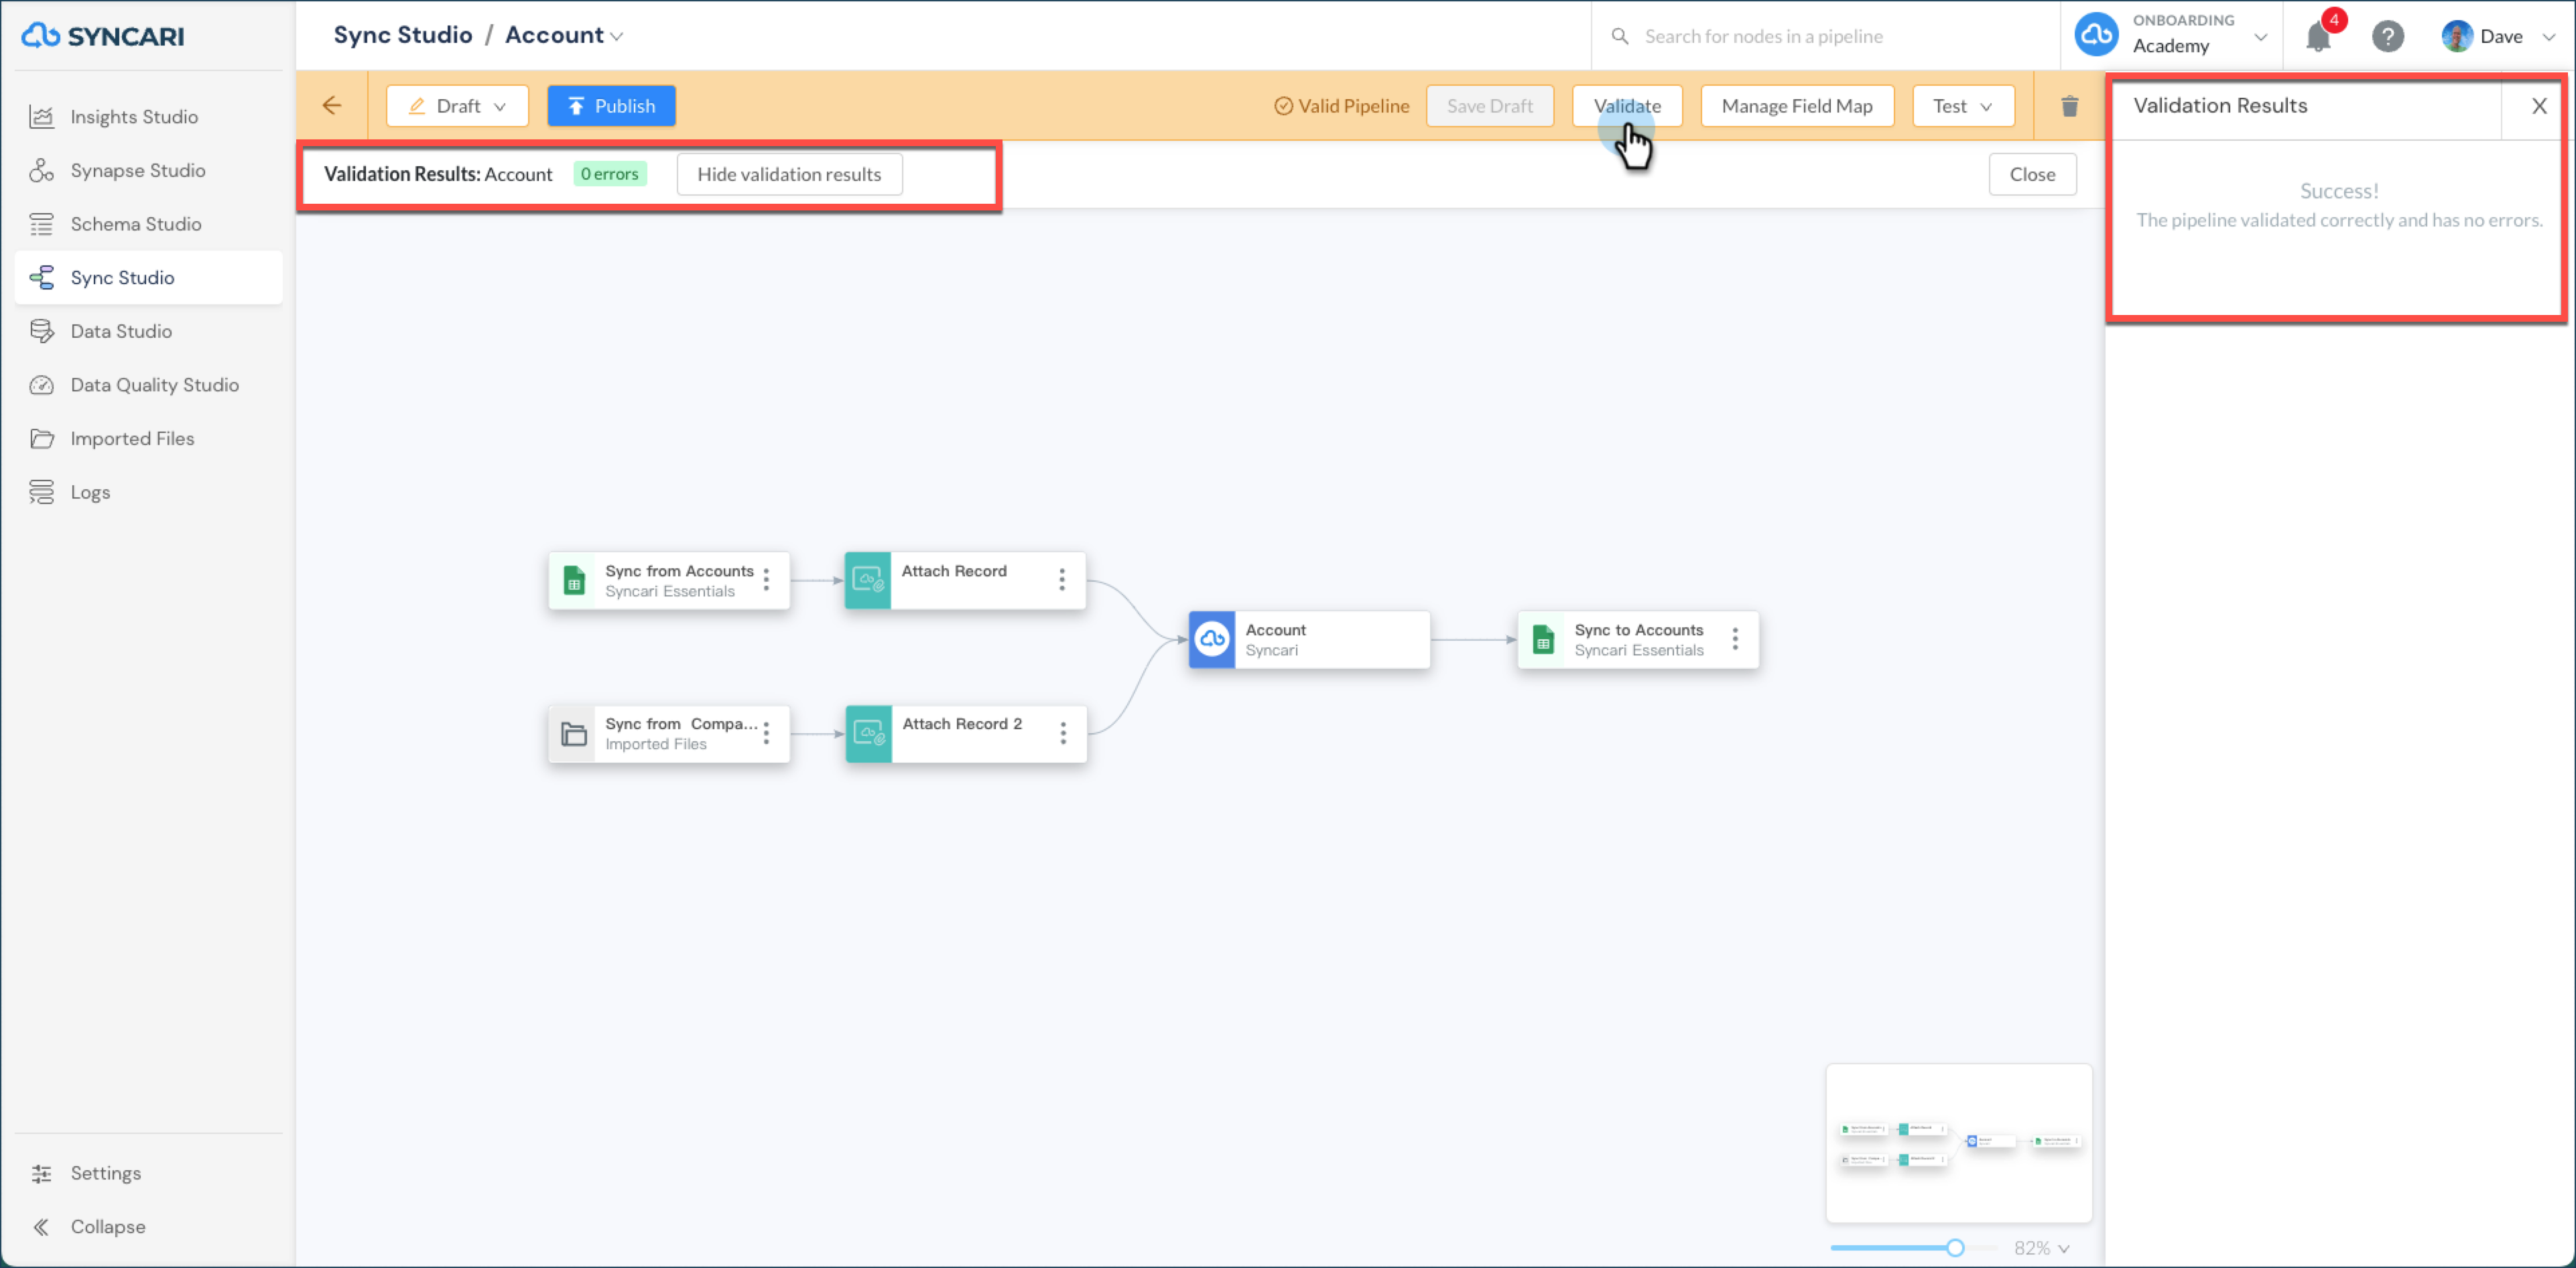Open options menu for Sync to Accounts node

point(1735,639)
